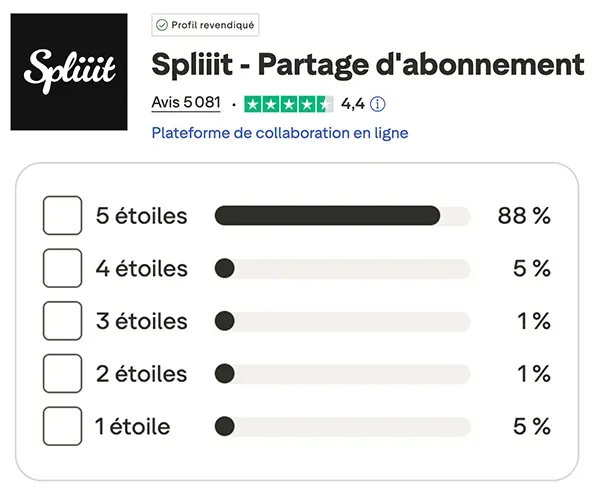Check the 1 étoile filter checkbox

pos(63,427)
